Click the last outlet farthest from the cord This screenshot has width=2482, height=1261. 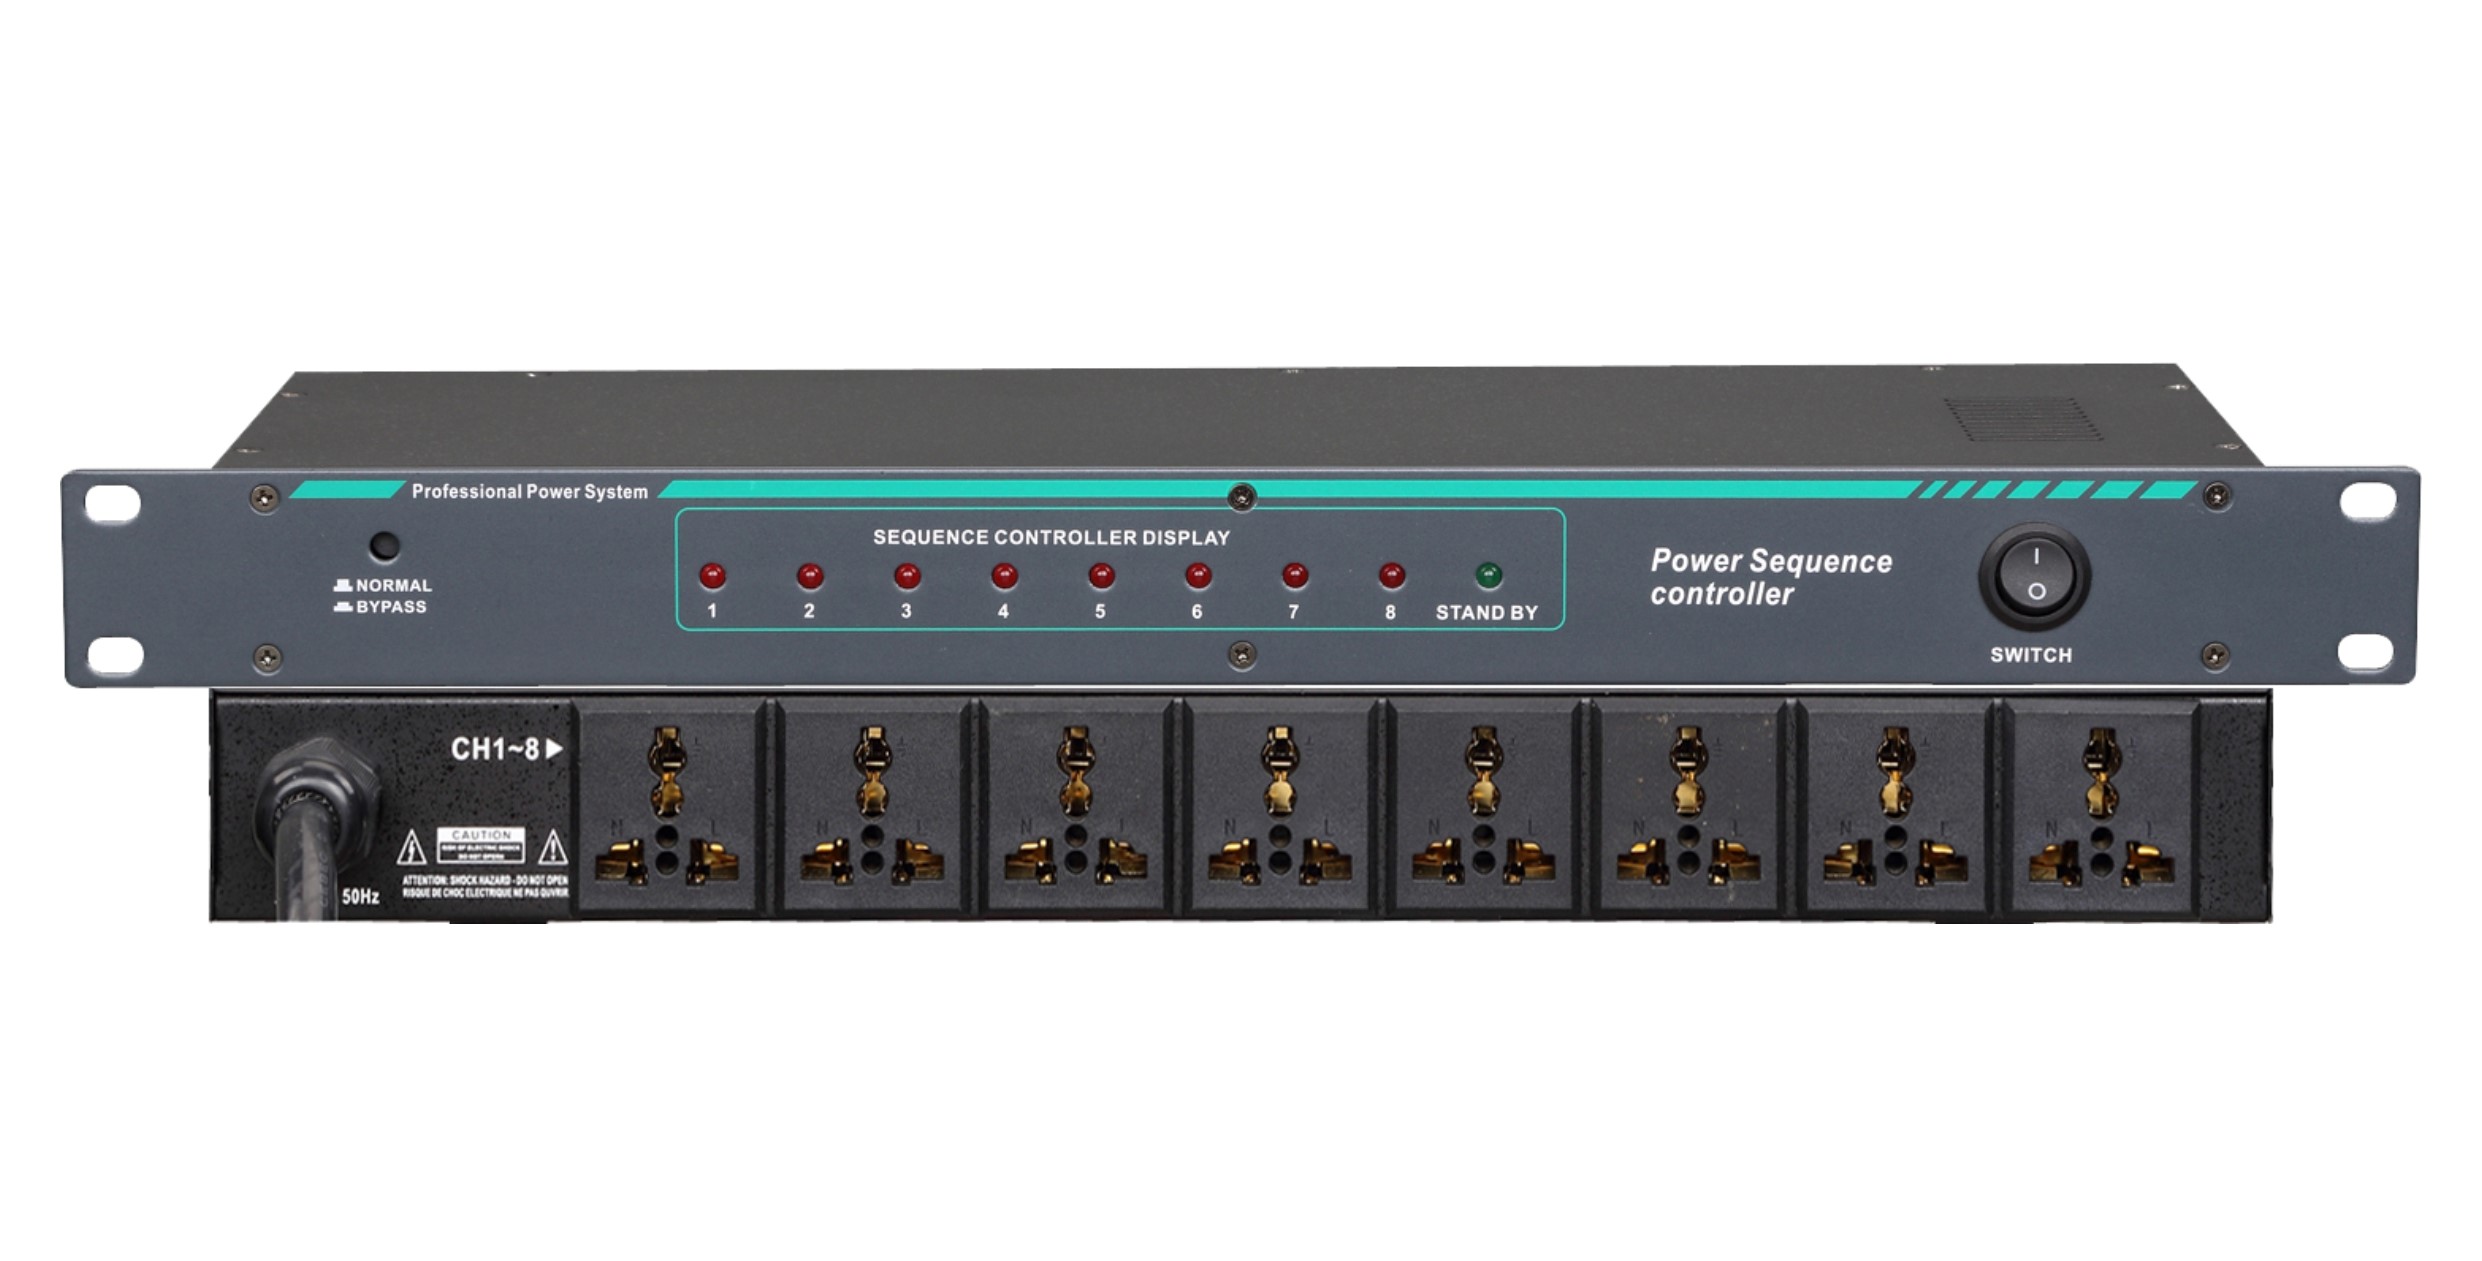tap(2101, 806)
